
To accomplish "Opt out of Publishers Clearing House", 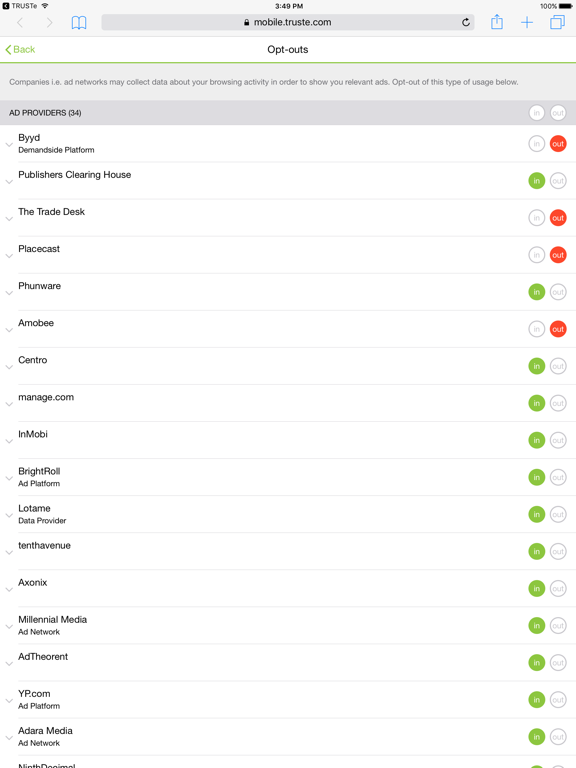I will coord(558,181).
